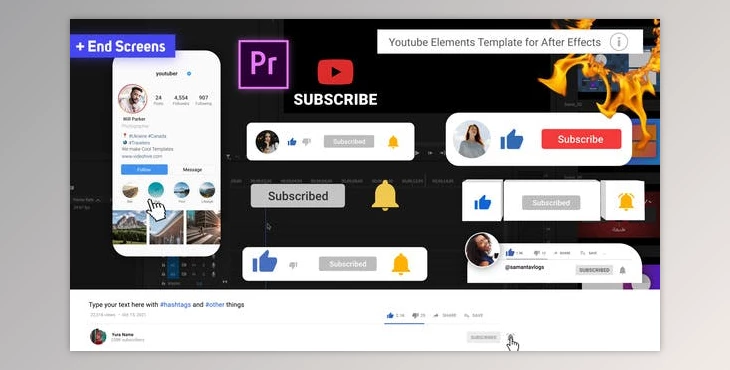Click the Message button on the phone profile
Image resolution: width=730 pixels, height=370 pixels.
click(192, 169)
